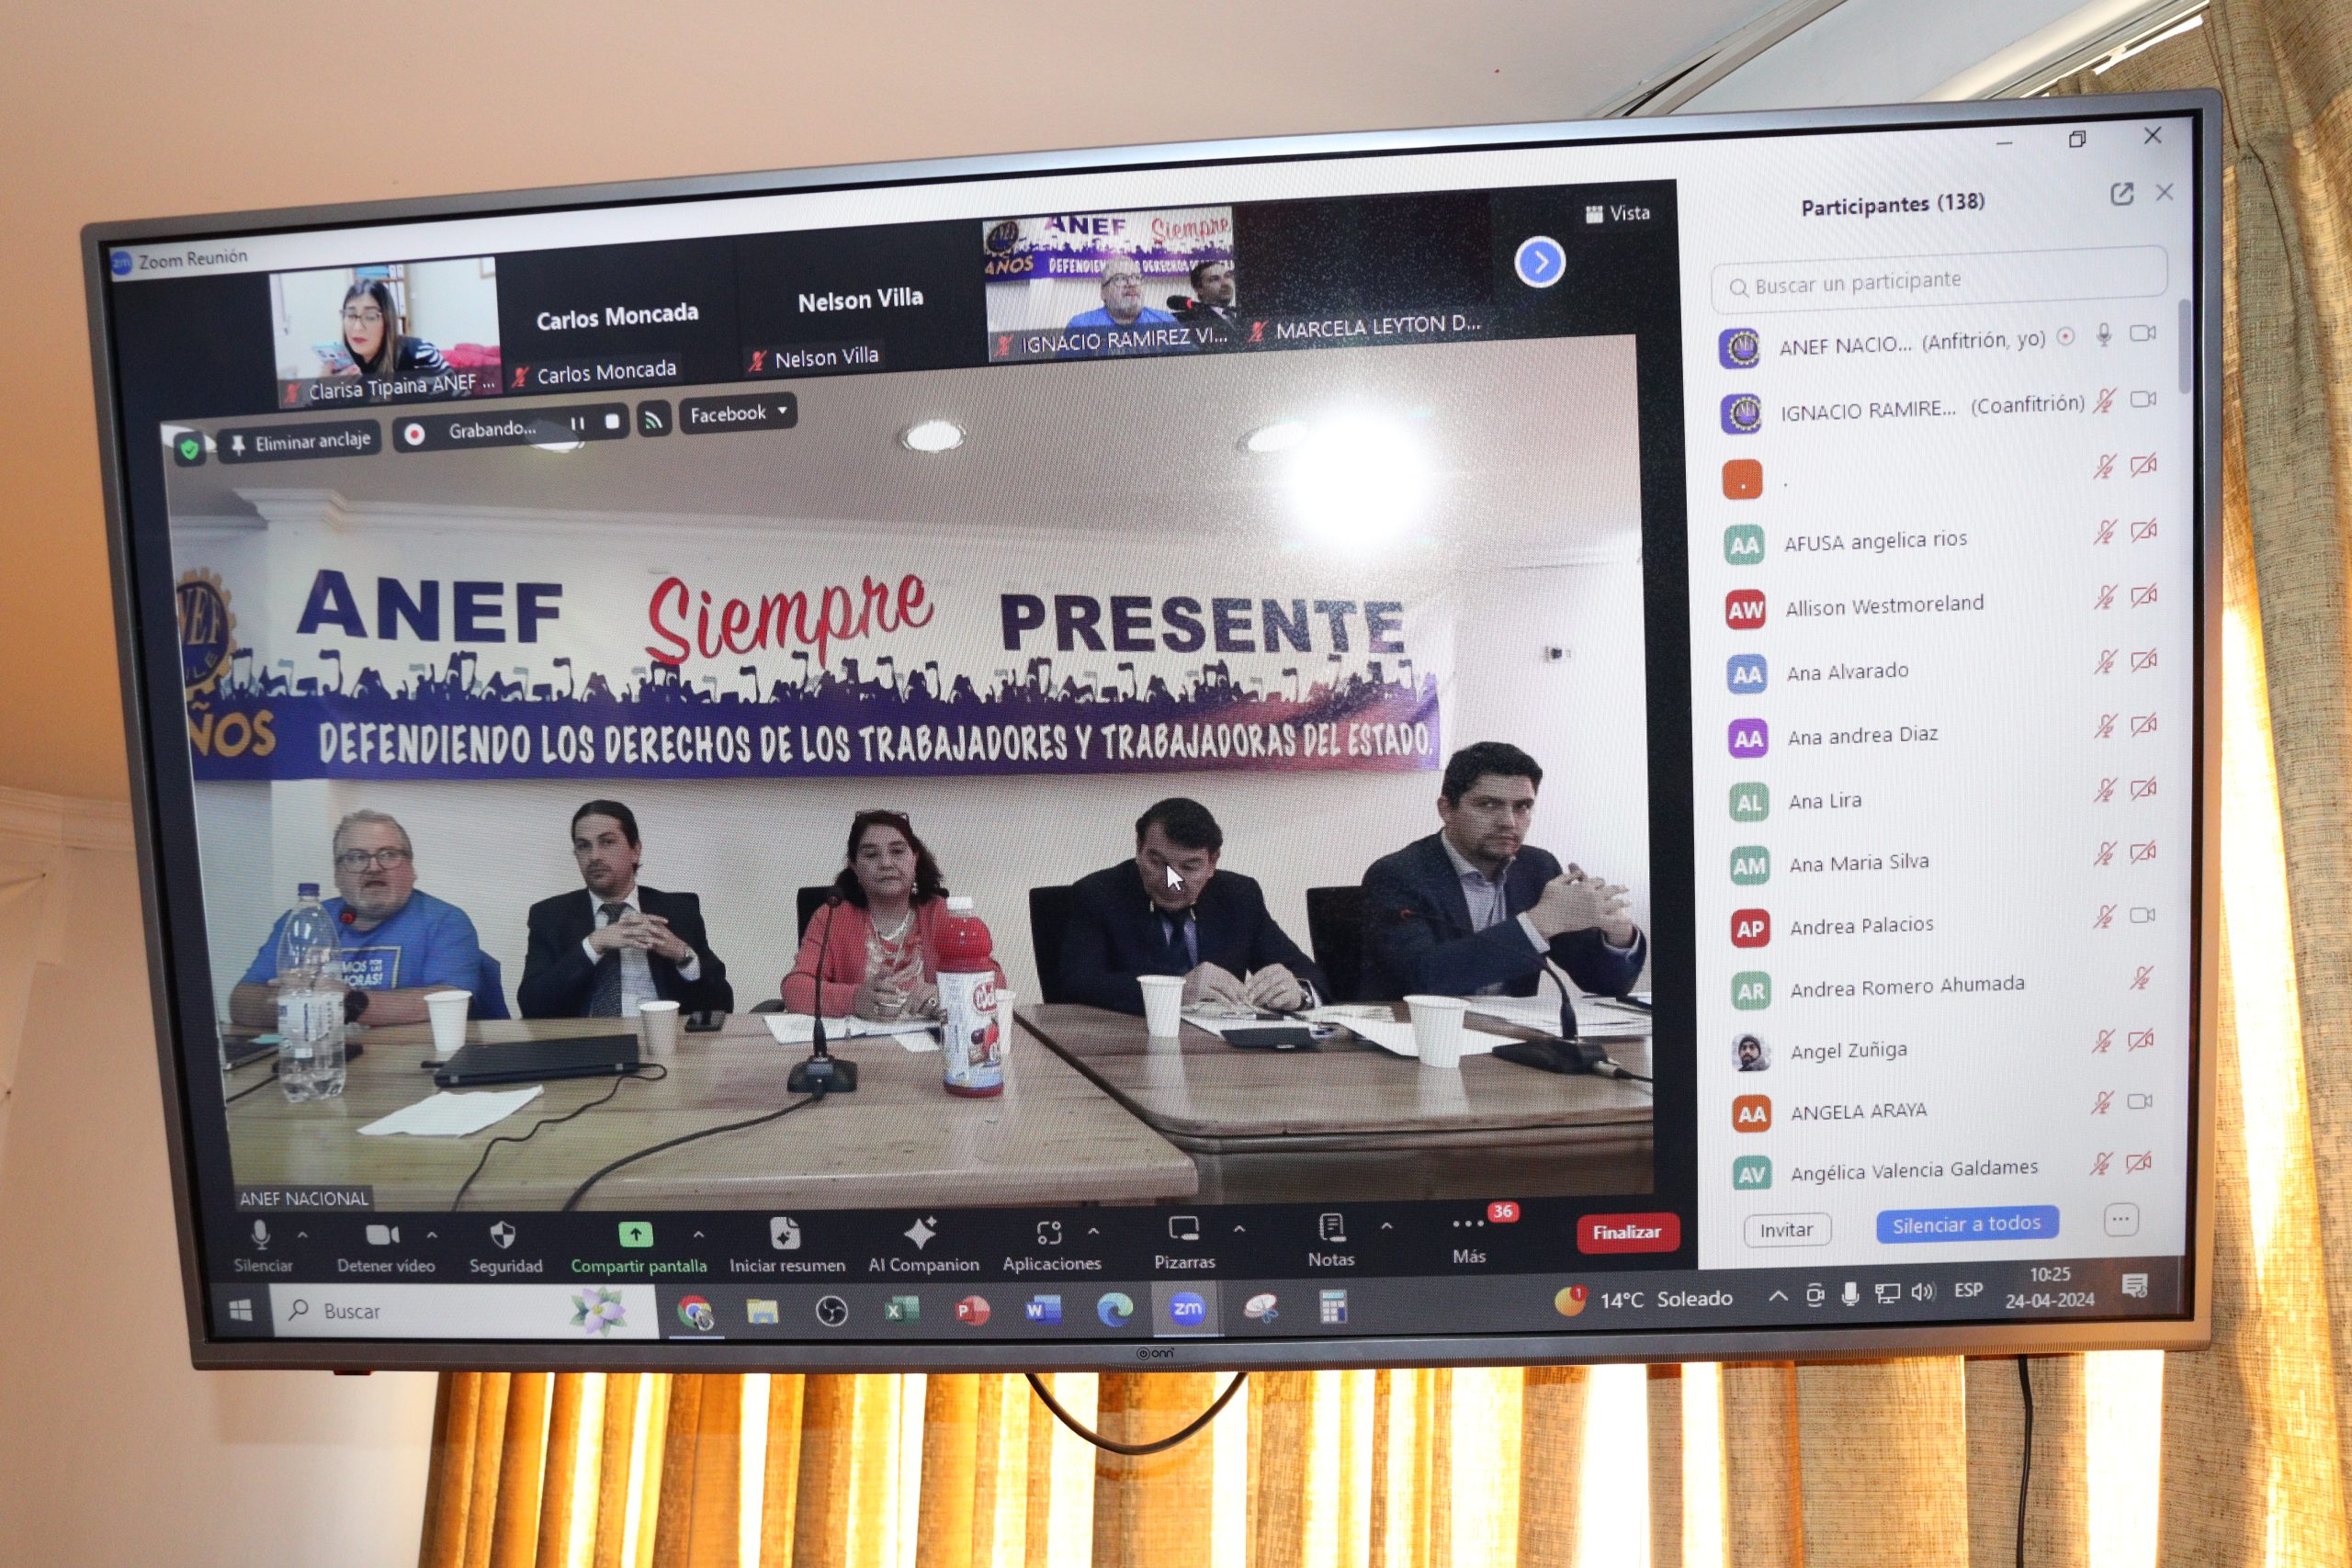Expand video options arrow beside Detener vídeo
The image size is (2352, 1568).
[x=432, y=1236]
